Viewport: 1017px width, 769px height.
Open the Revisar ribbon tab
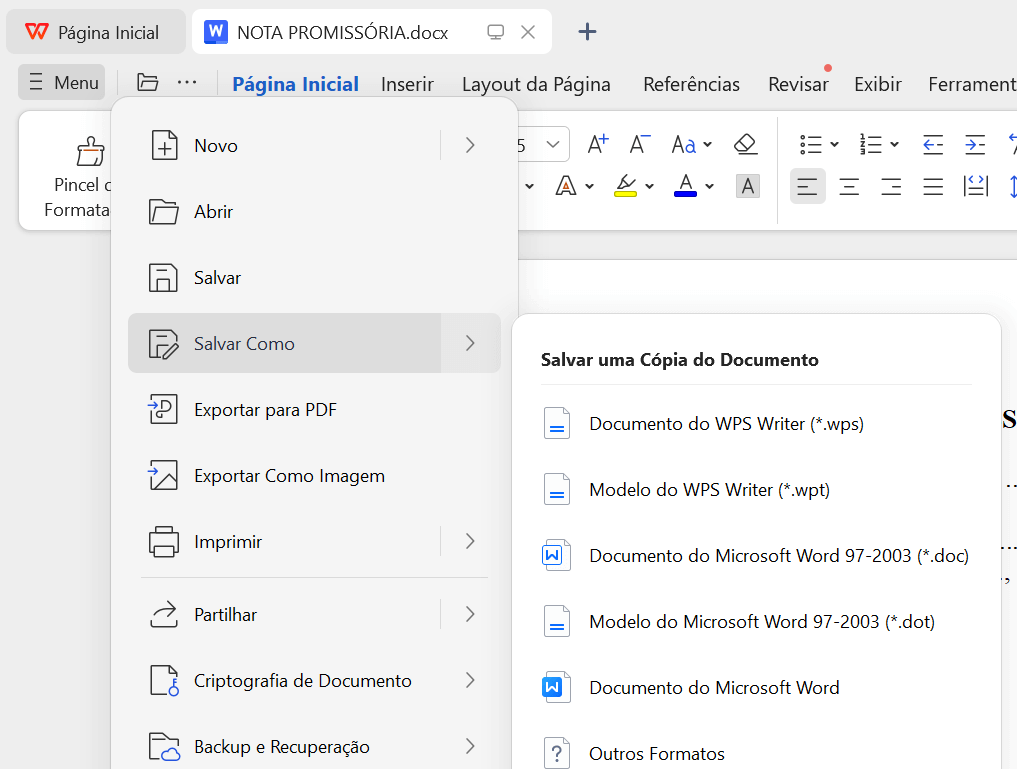[798, 84]
